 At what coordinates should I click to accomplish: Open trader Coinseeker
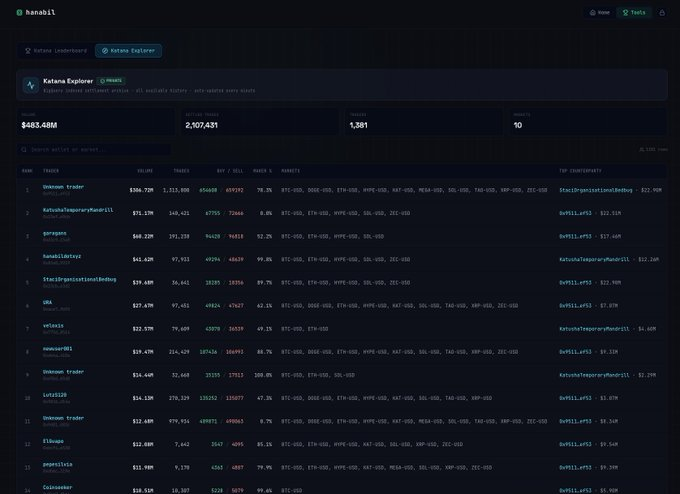point(57,487)
